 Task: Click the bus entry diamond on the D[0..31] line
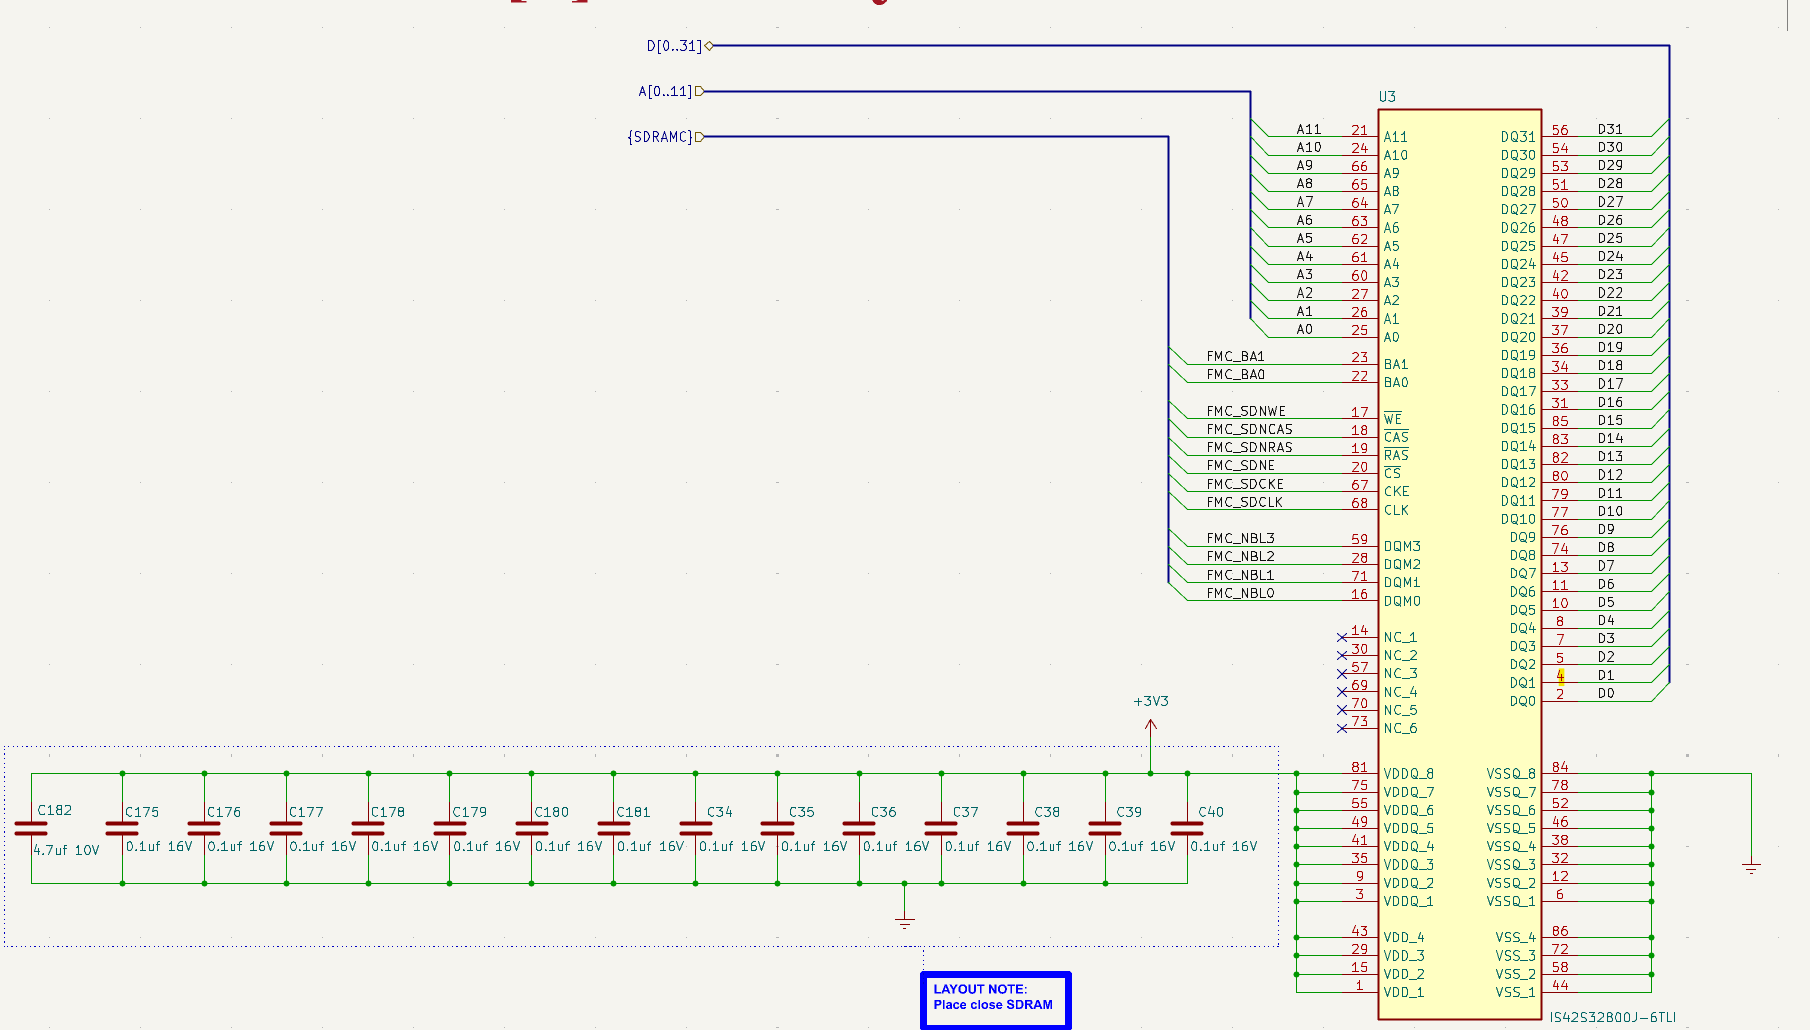coord(708,45)
